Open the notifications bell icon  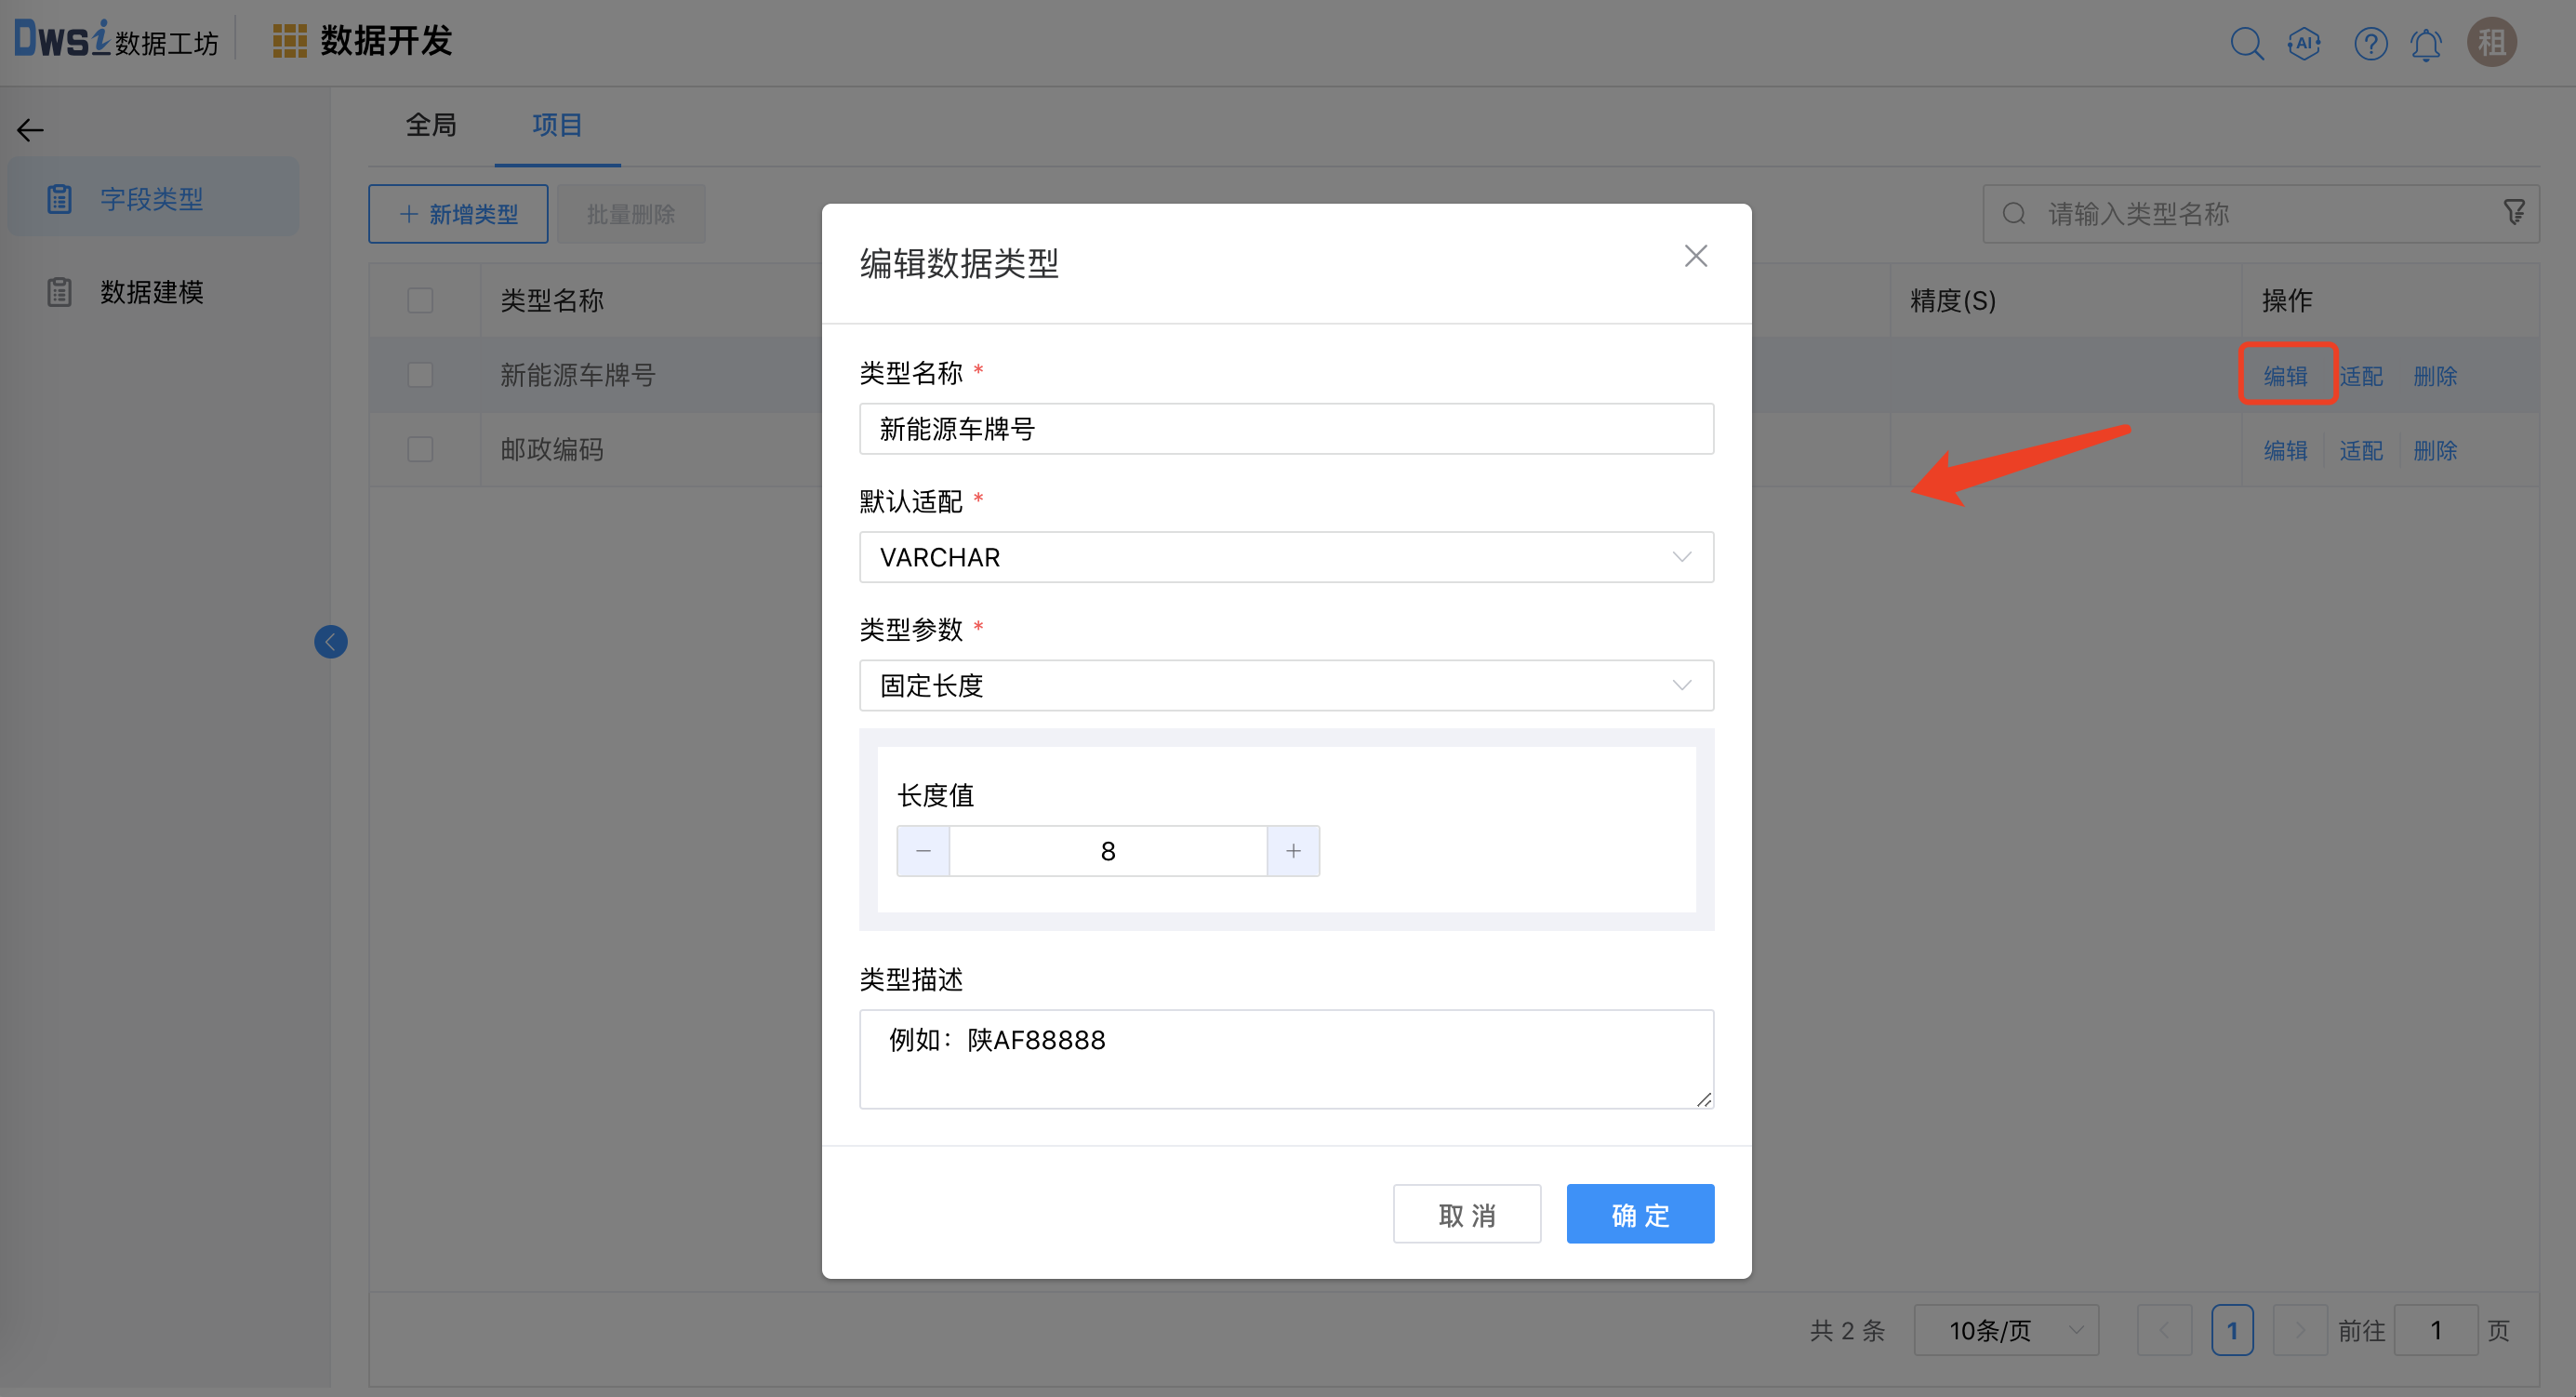pyautogui.click(x=2426, y=45)
